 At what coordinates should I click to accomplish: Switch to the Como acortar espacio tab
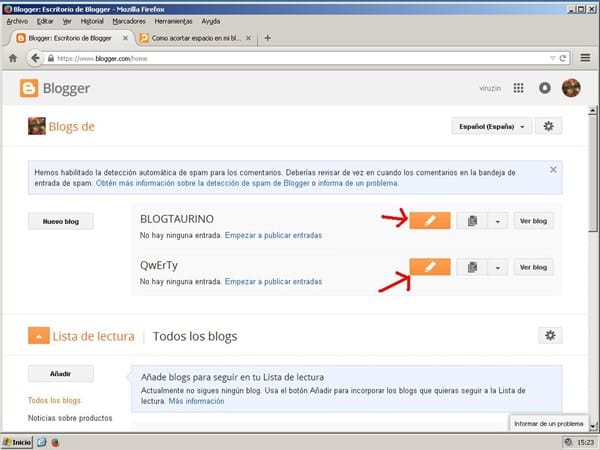coord(196,38)
